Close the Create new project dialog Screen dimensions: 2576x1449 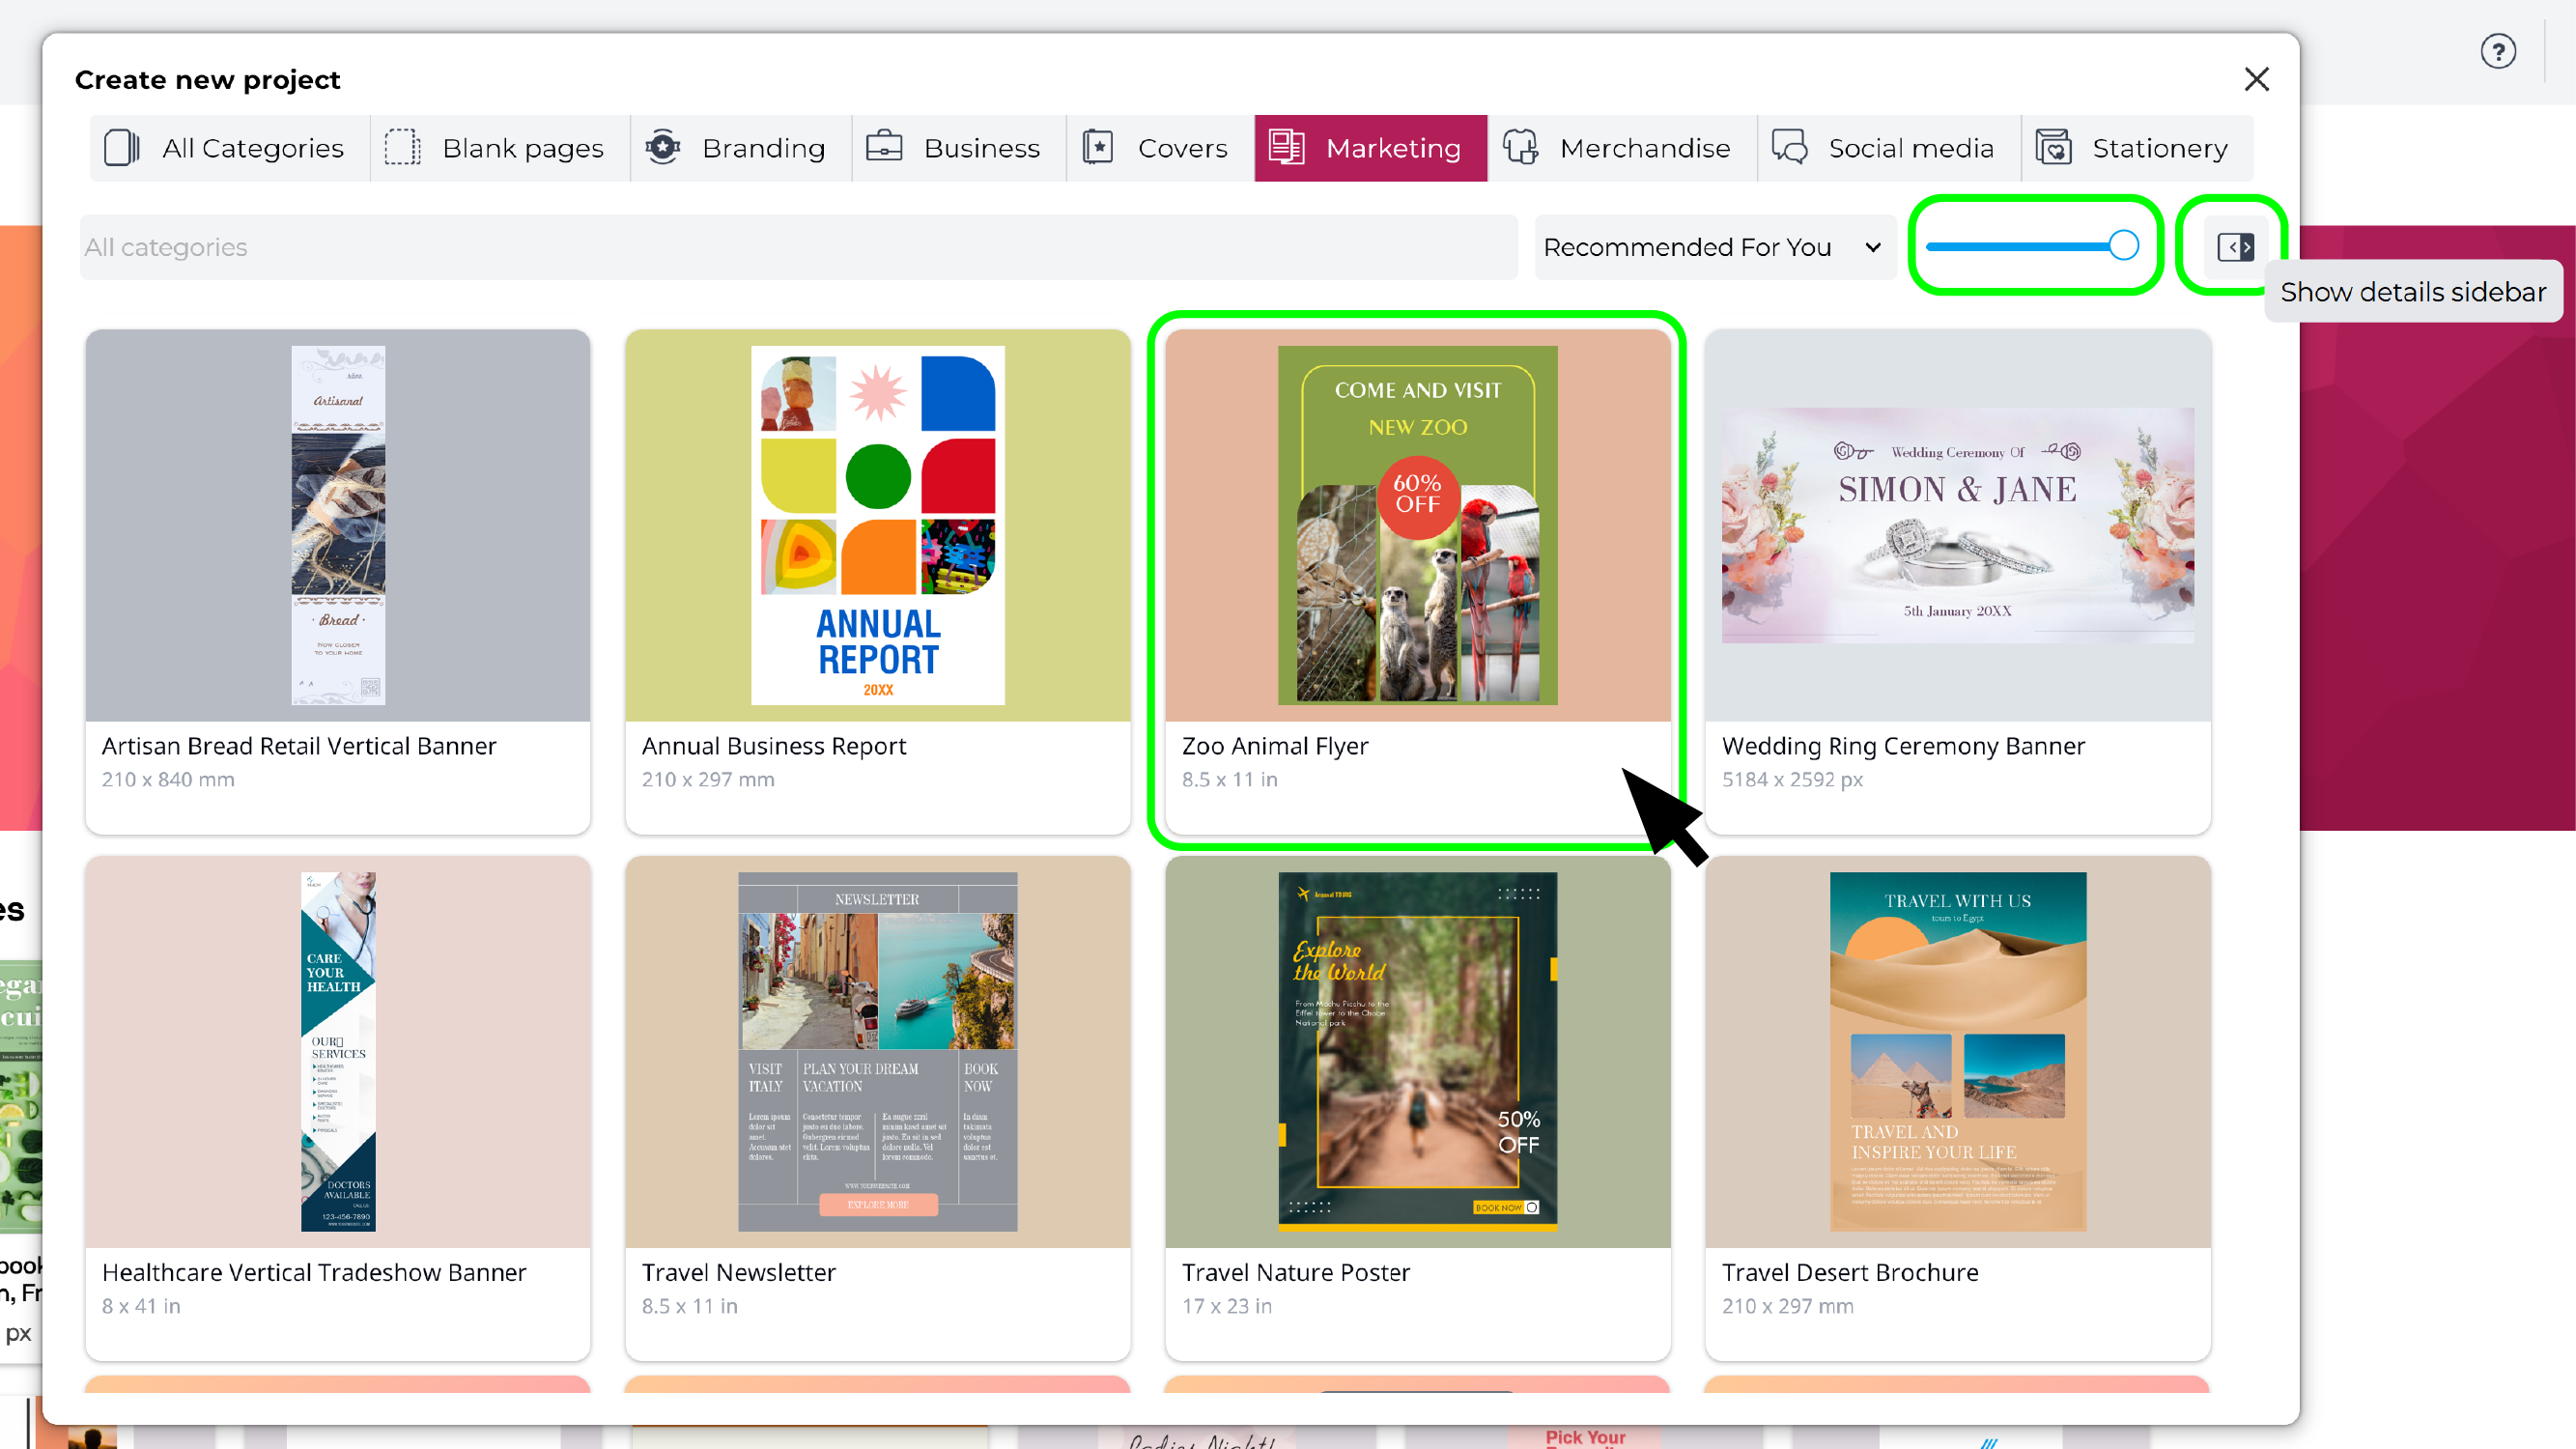pos(2256,79)
